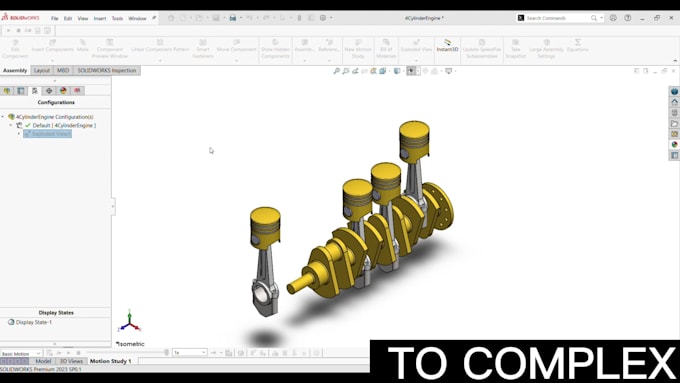Open the File menu
Screen dimensions: 680x383
coord(55,19)
